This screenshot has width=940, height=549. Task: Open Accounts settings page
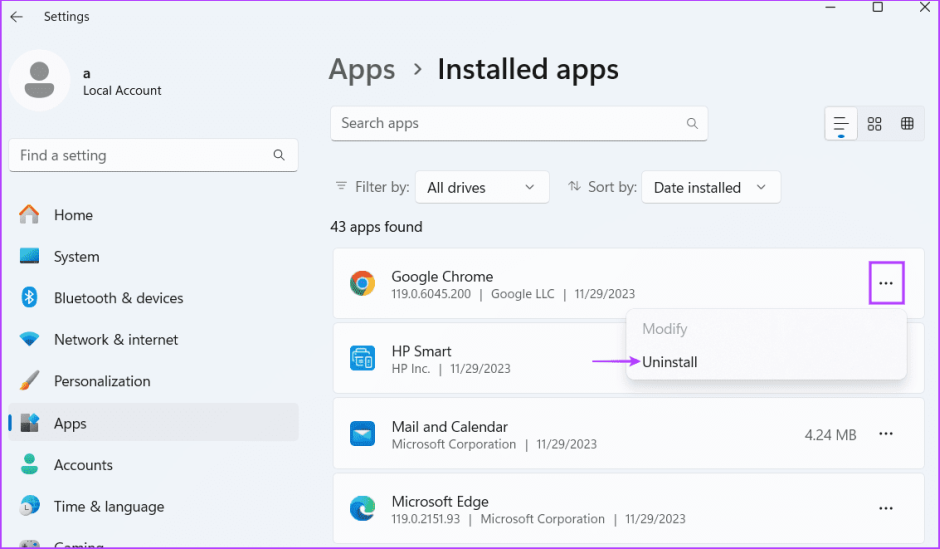click(83, 465)
